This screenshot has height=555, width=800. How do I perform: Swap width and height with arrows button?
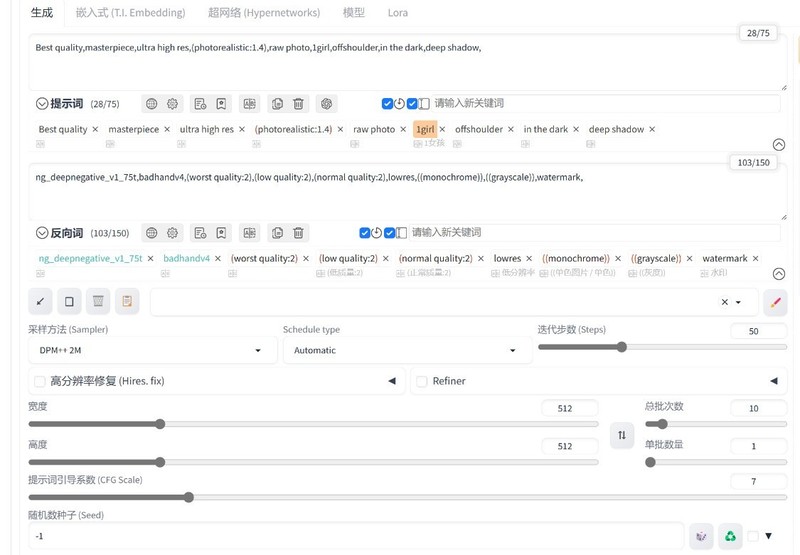coord(622,435)
